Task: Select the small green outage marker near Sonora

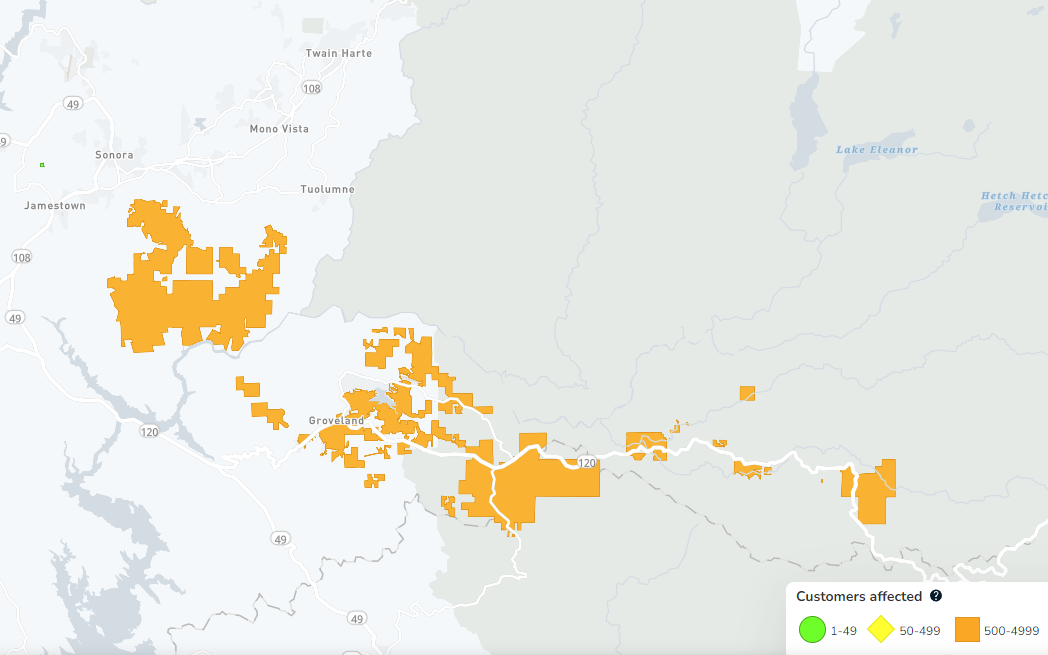Action: 42,165
